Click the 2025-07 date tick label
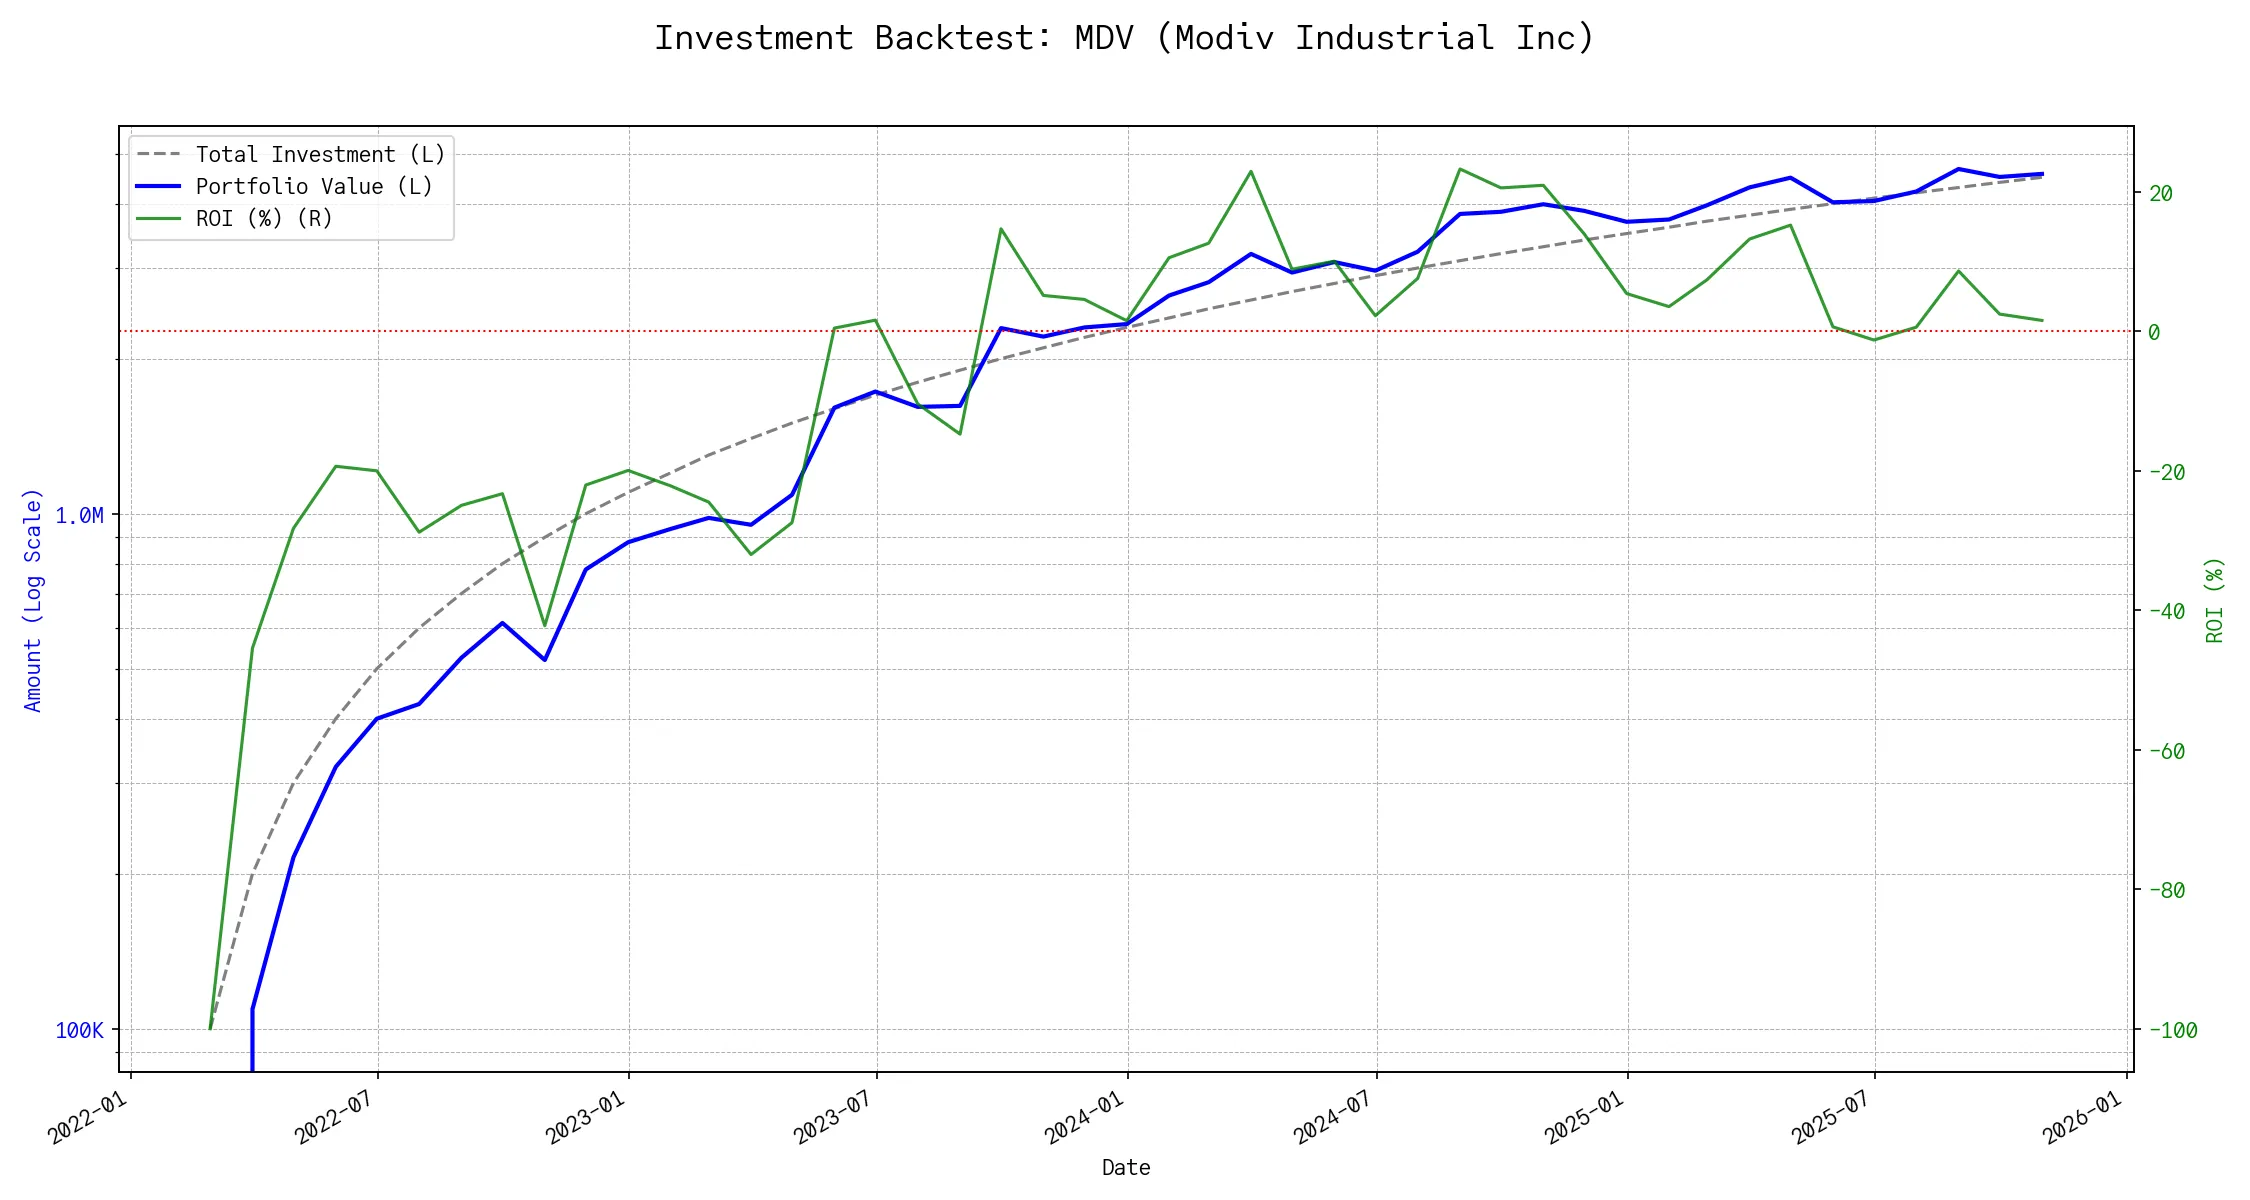This screenshot has width=2250, height=1200. [x=1831, y=1117]
